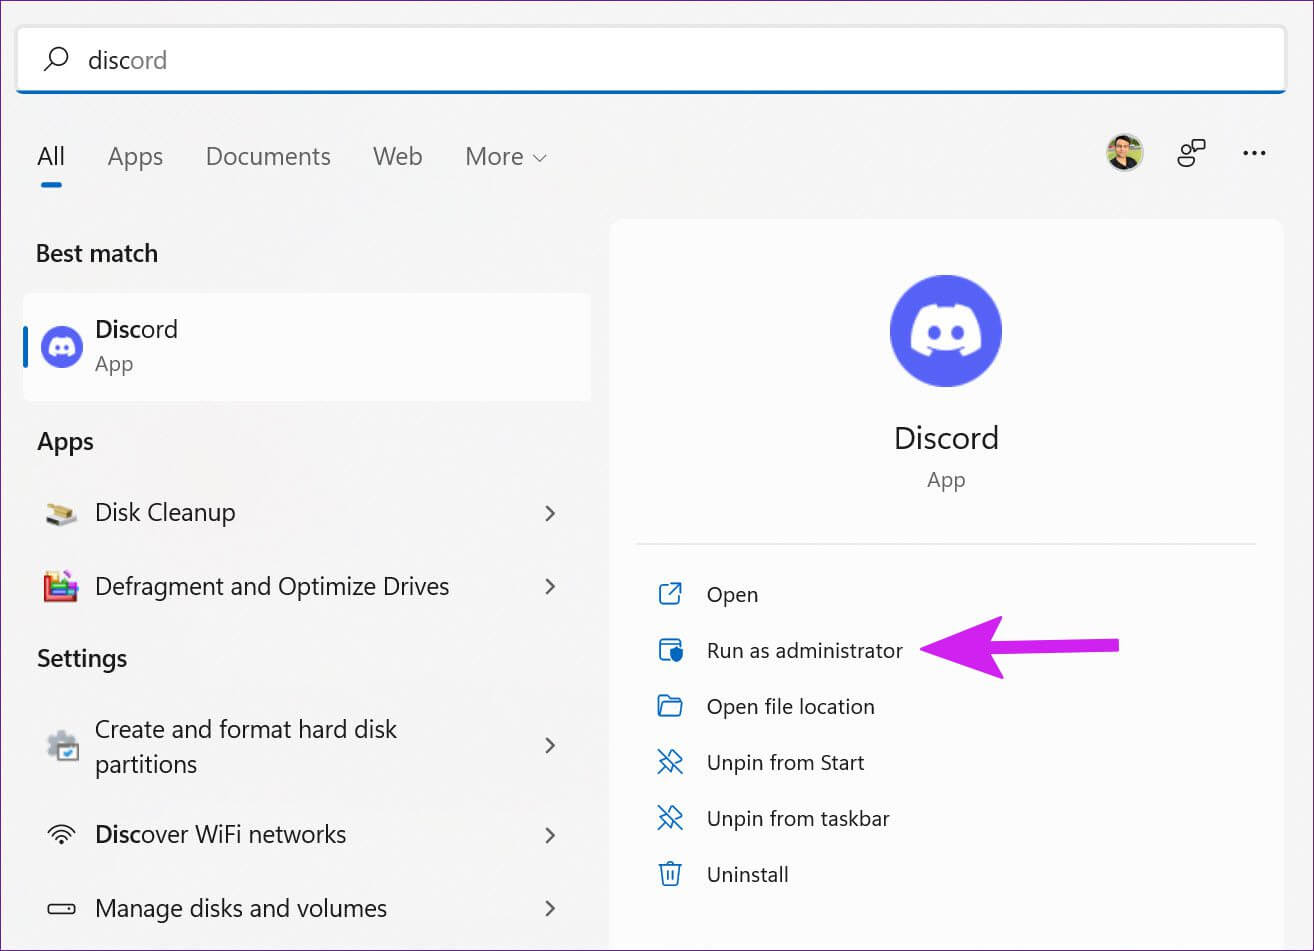Select the All tab

click(51, 157)
